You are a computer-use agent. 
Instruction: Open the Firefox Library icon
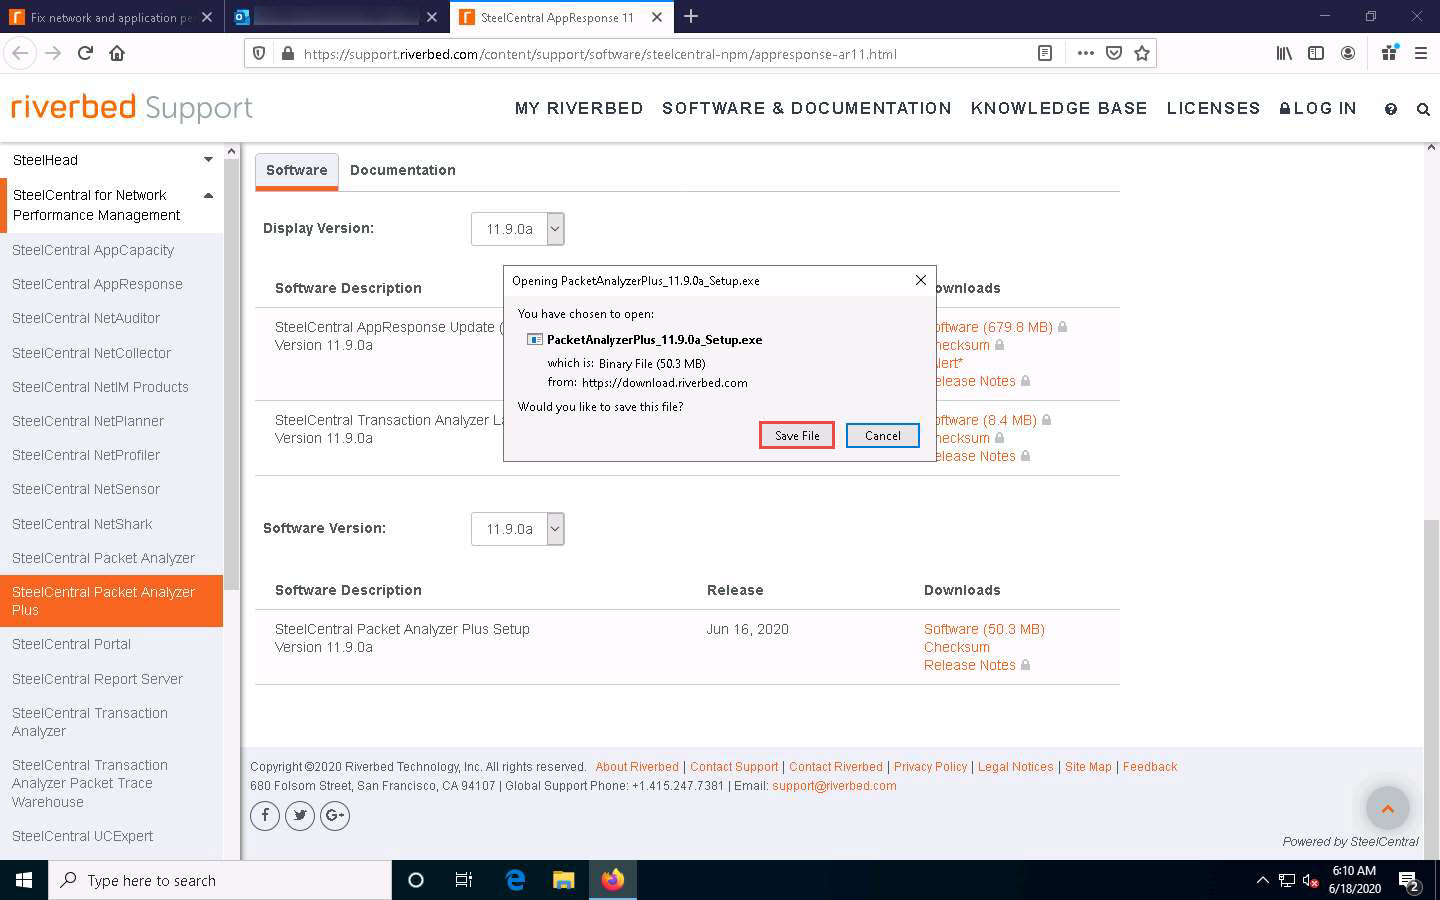[1284, 53]
